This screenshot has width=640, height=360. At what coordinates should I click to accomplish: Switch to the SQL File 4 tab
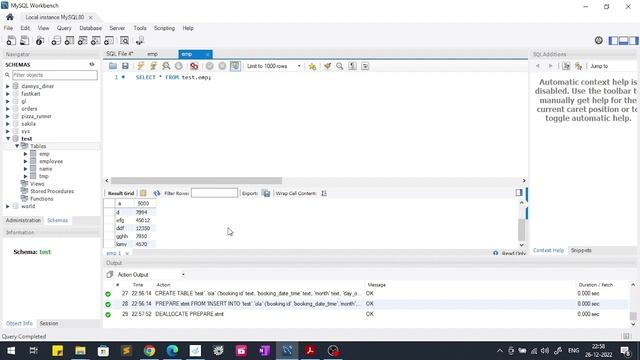pos(120,54)
